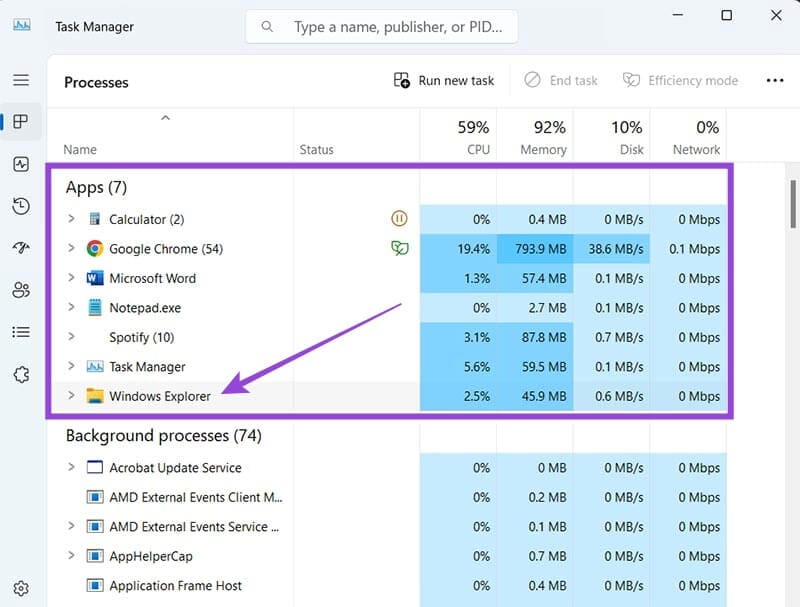This screenshot has height=607, width=800.
Task: Click the End task button
Action: pos(561,81)
